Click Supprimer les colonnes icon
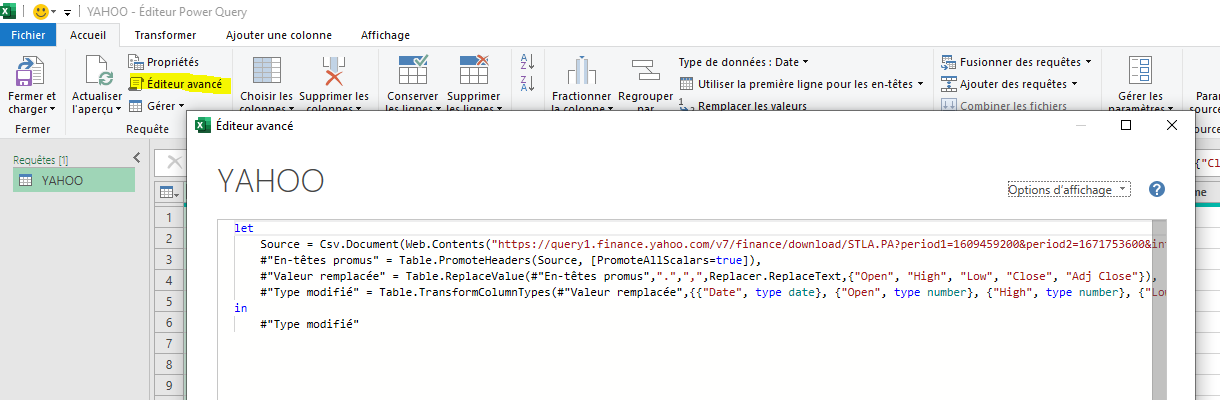 coord(334,71)
